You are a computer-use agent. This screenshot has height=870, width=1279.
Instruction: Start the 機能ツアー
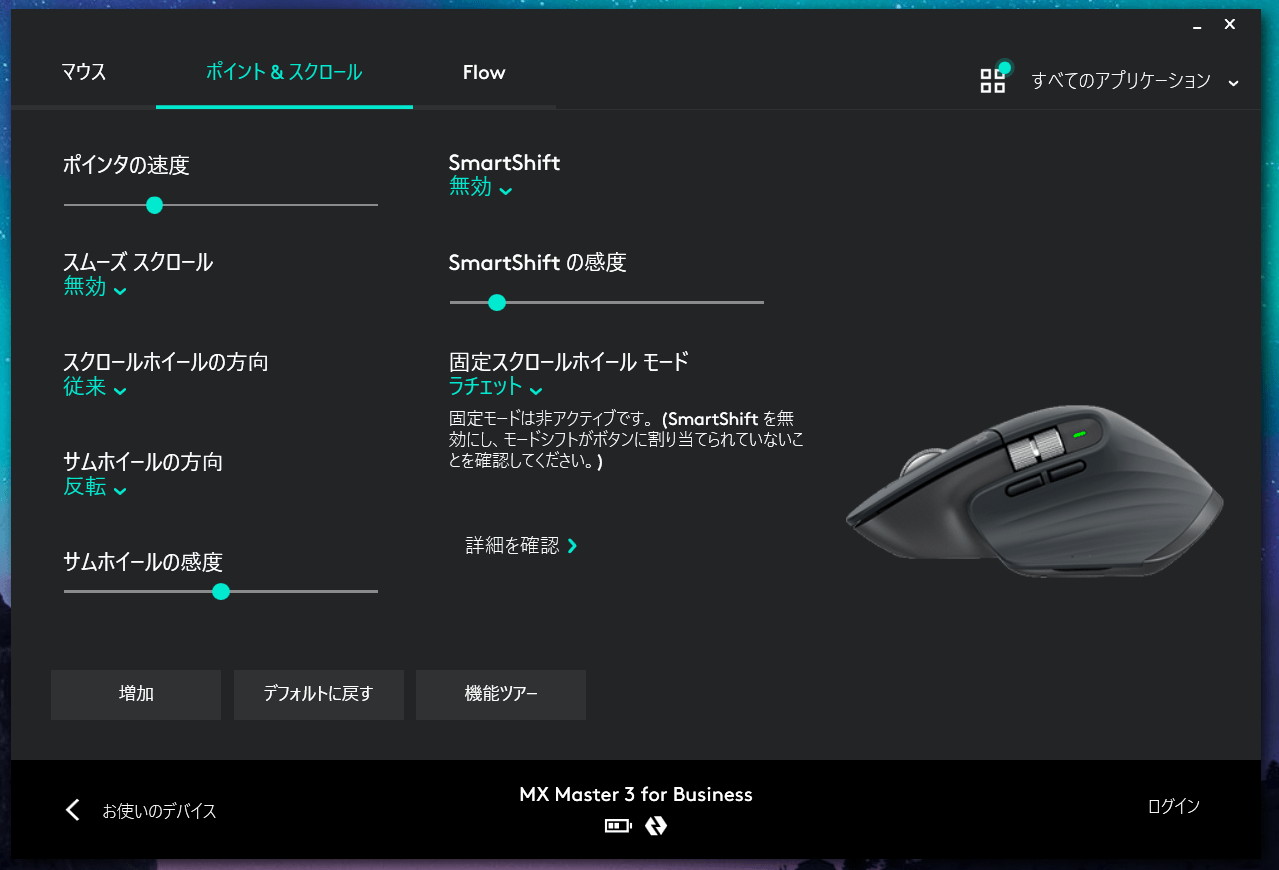point(501,694)
